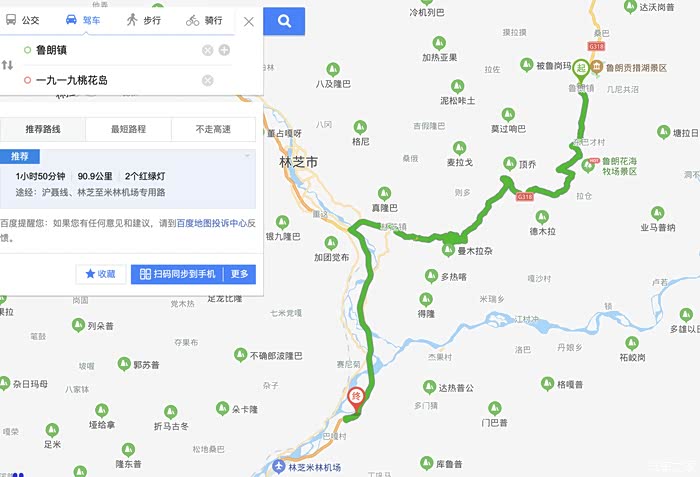Add a waypoint with the plus icon
The width and height of the screenshot is (700, 477).
click(224, 50)
